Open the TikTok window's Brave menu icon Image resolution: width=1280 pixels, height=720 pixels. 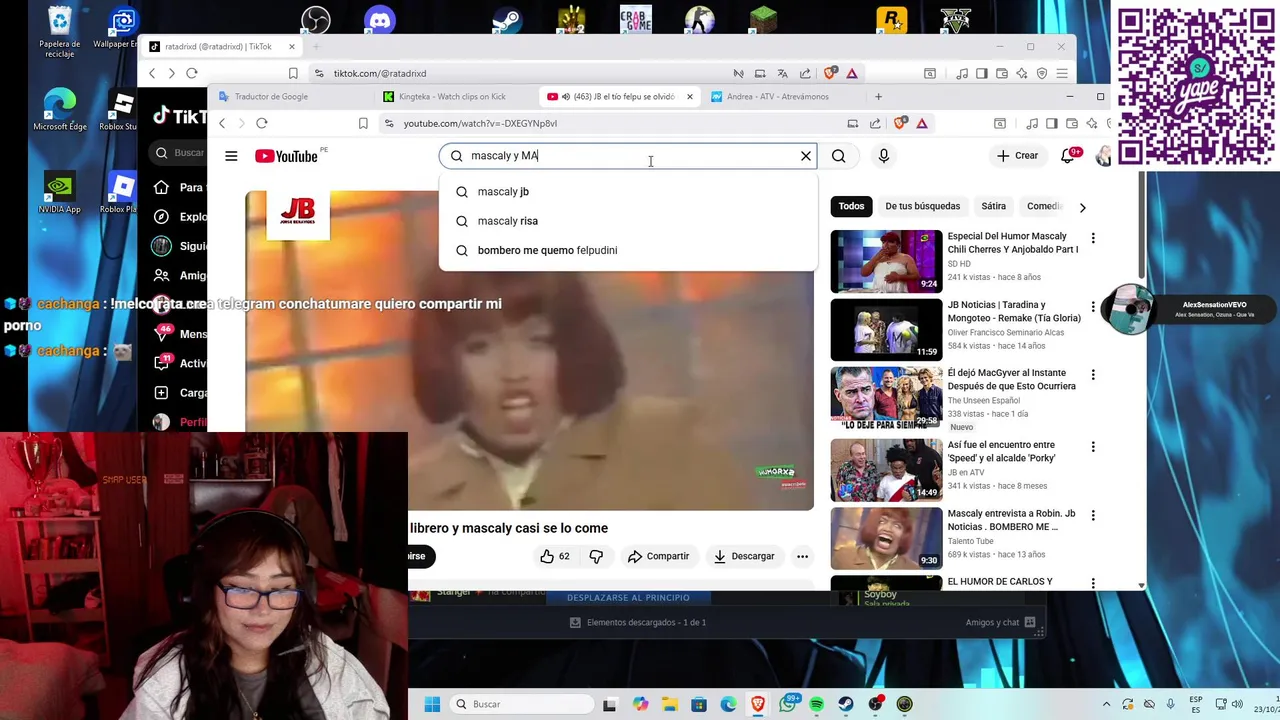click(1062, 73)
